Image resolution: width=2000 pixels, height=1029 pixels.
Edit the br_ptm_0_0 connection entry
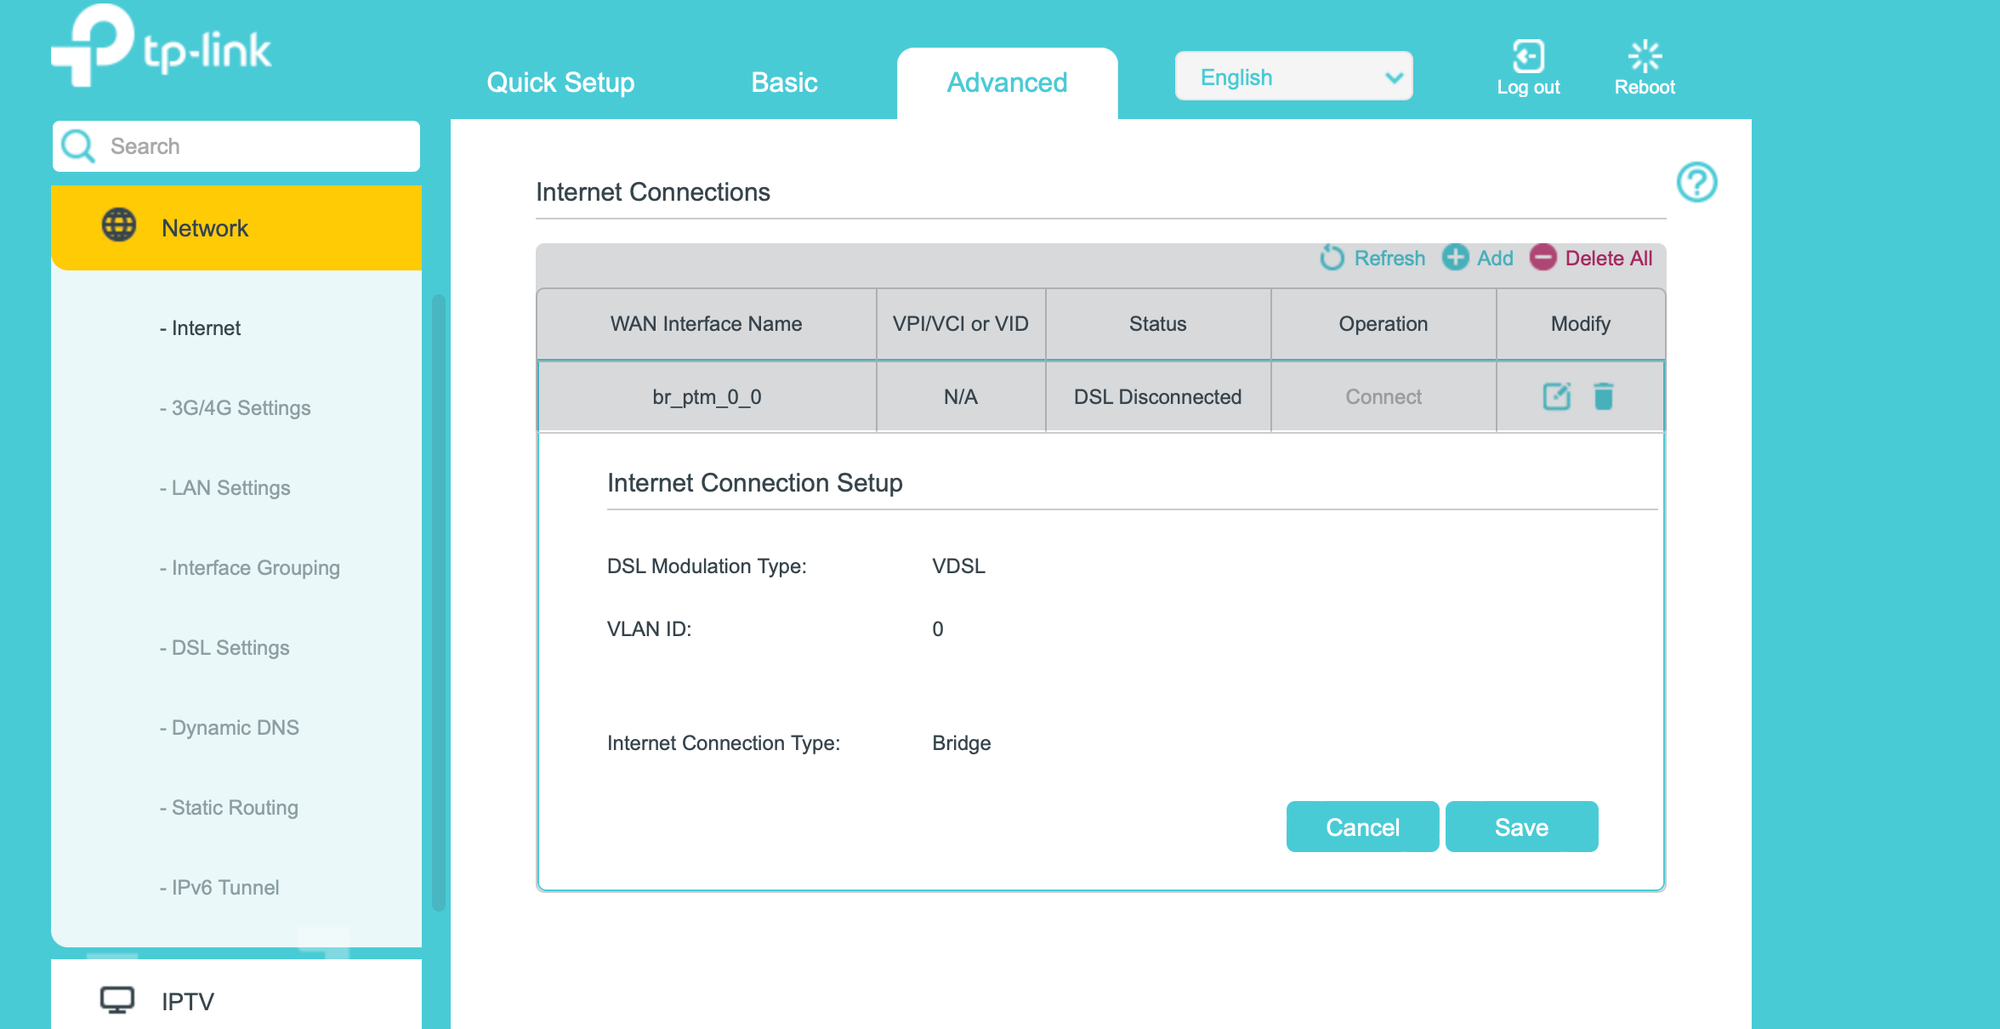1556,397
